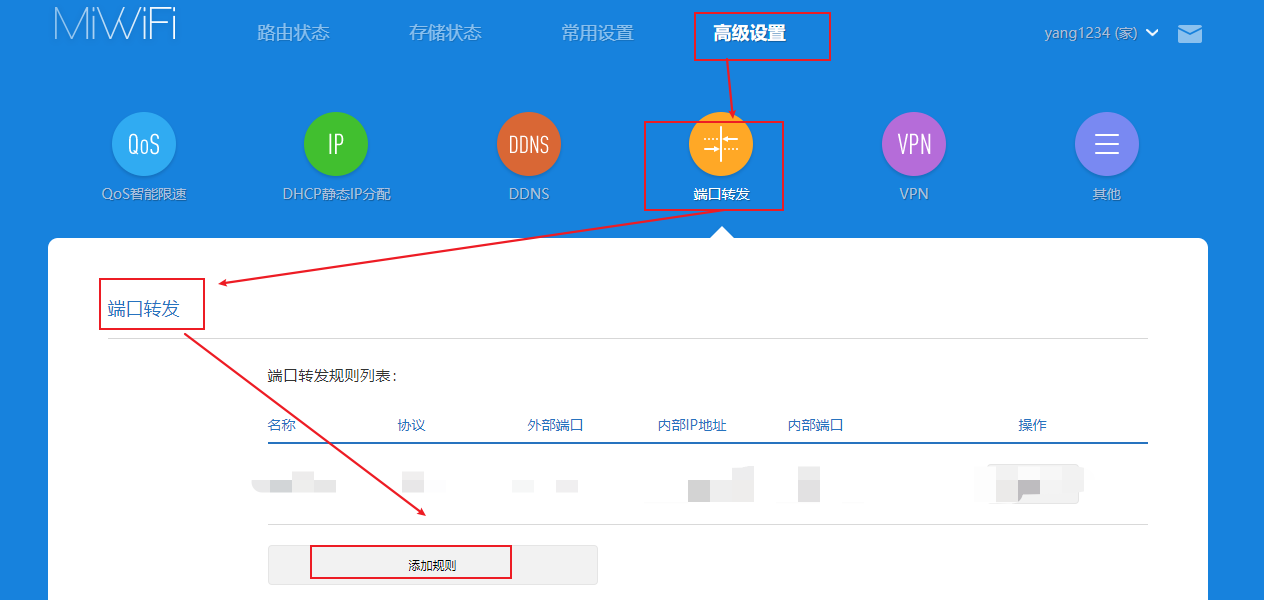Click the MiWiFi logo
The image size is (1264, 600).
coord(115,24)
